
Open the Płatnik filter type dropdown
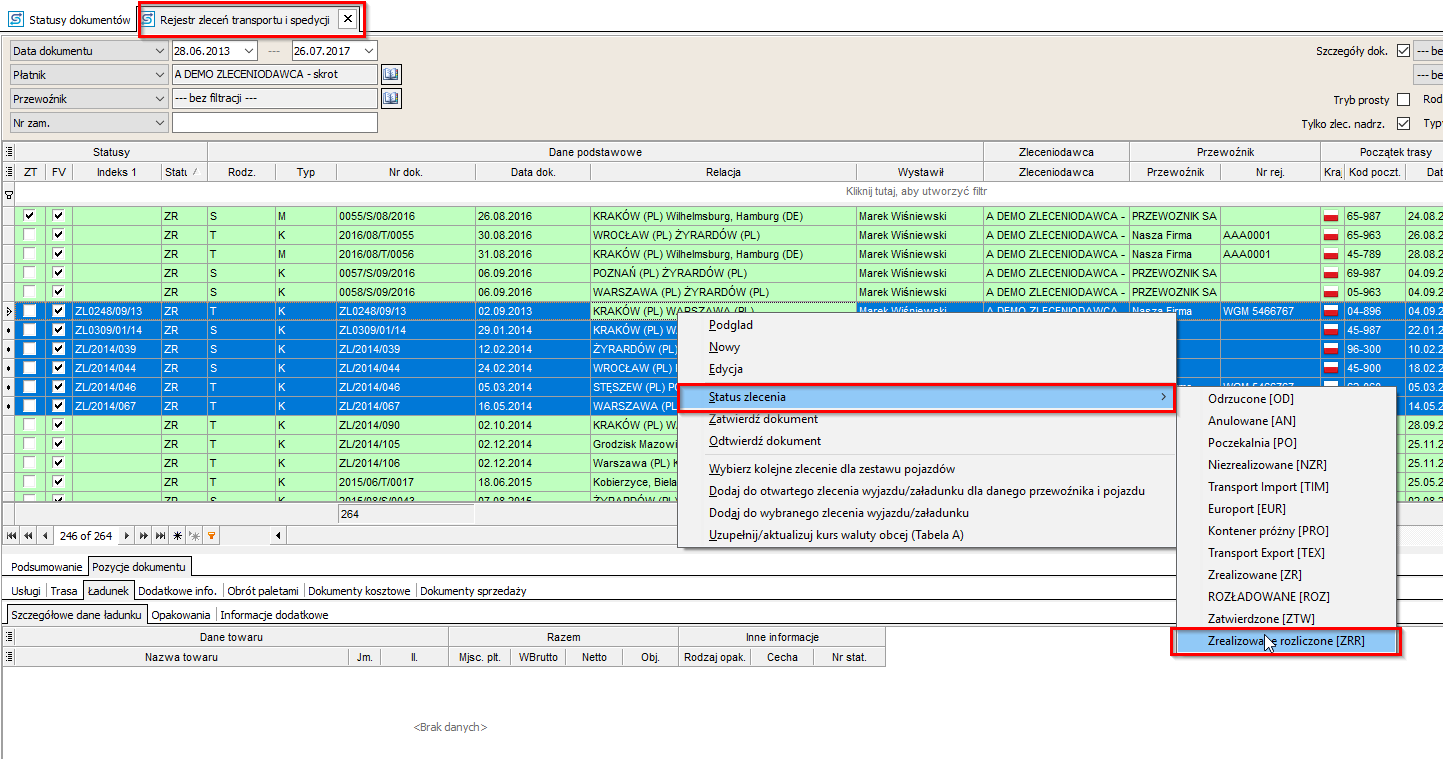click(x=160, y=74)
